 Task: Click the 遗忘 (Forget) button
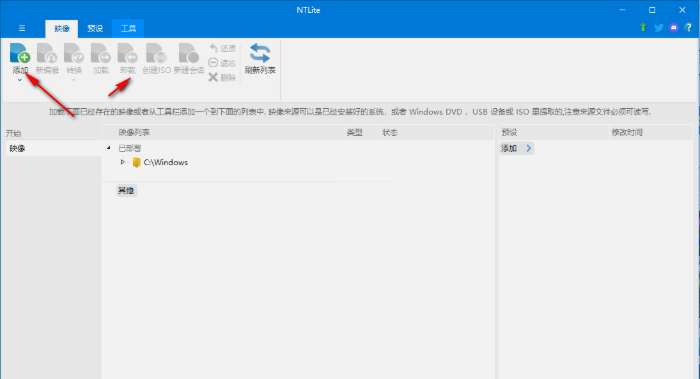point(222,63)
